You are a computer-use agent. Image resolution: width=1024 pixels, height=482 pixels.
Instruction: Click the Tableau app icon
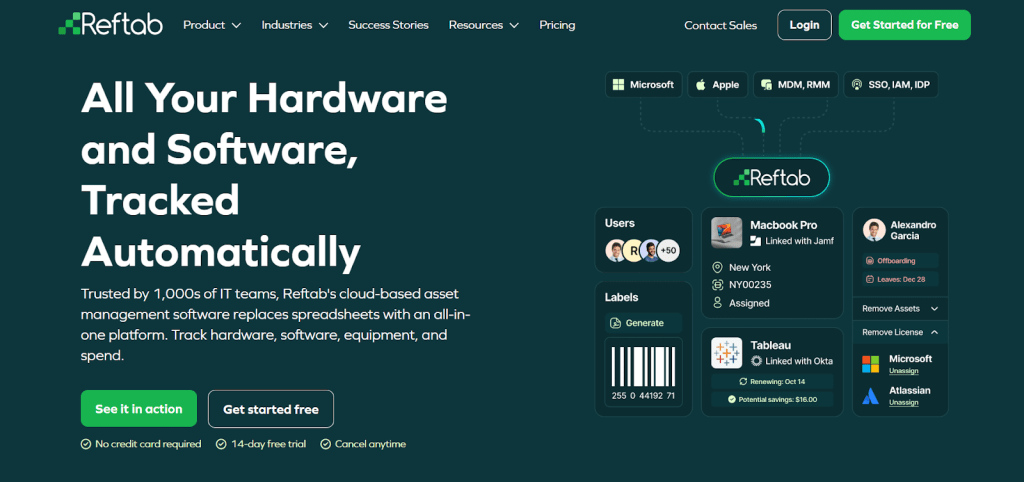tap(726, 353)
